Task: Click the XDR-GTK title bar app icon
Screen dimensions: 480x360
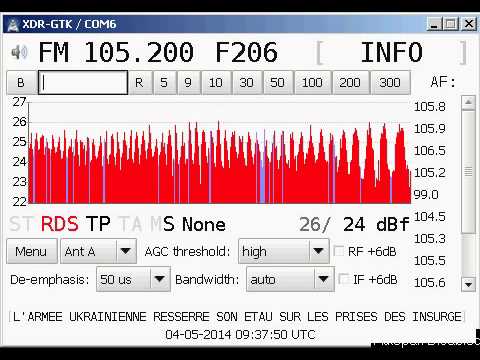Action: point(13,24)
